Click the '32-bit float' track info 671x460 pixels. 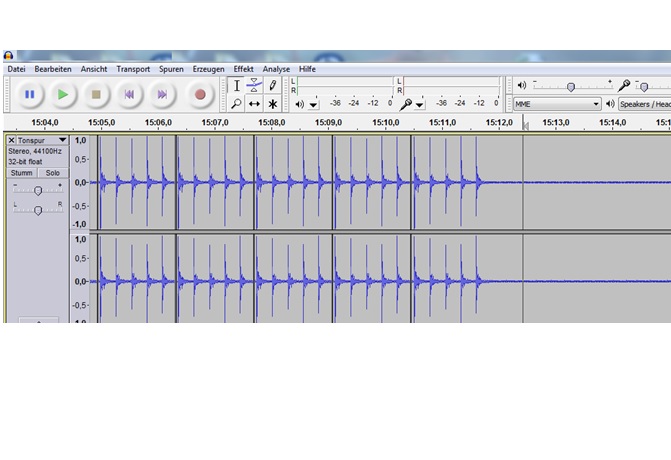25,162
